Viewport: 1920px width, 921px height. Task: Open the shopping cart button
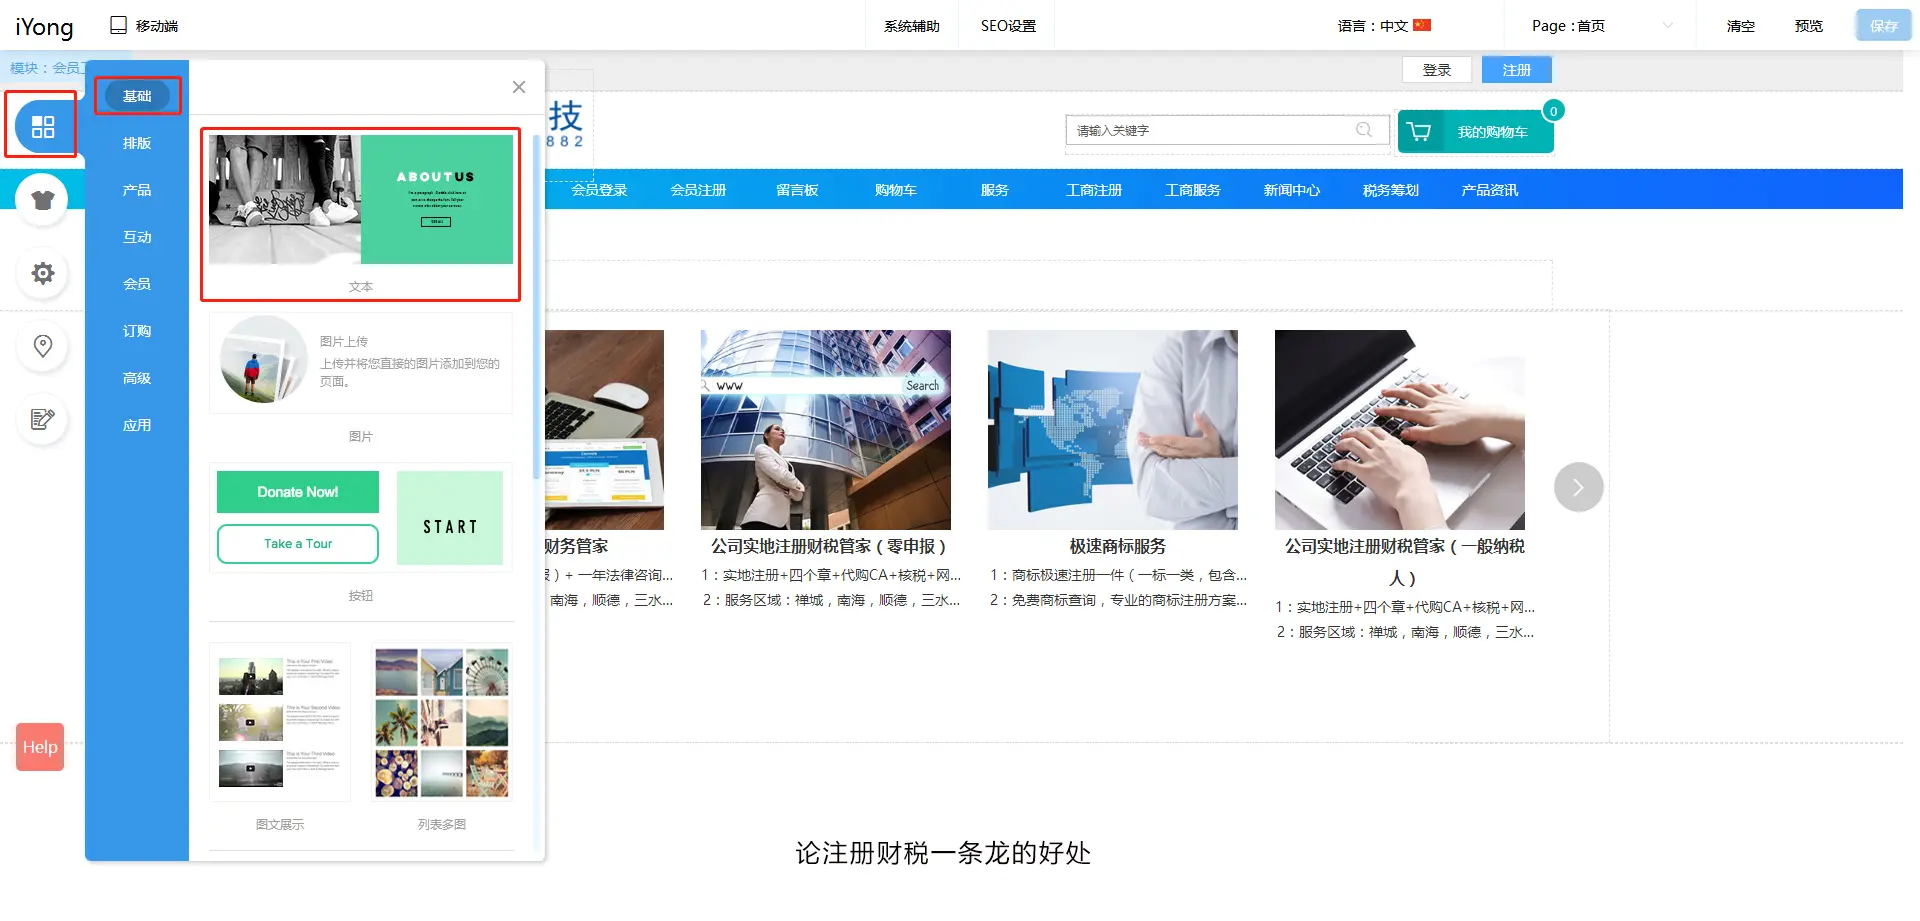[1475, 132]
